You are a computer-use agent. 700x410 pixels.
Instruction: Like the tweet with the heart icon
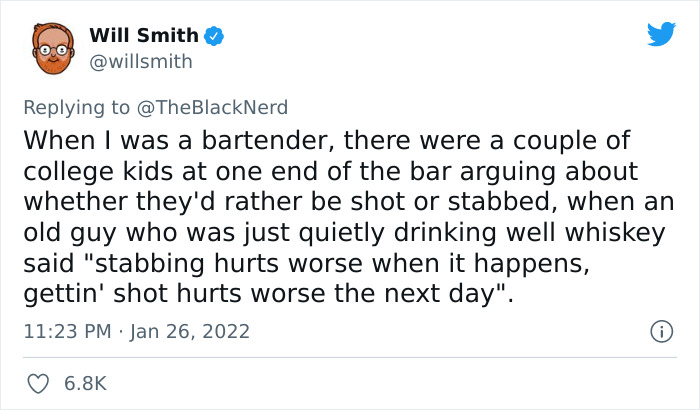click(x=40, y=383)
